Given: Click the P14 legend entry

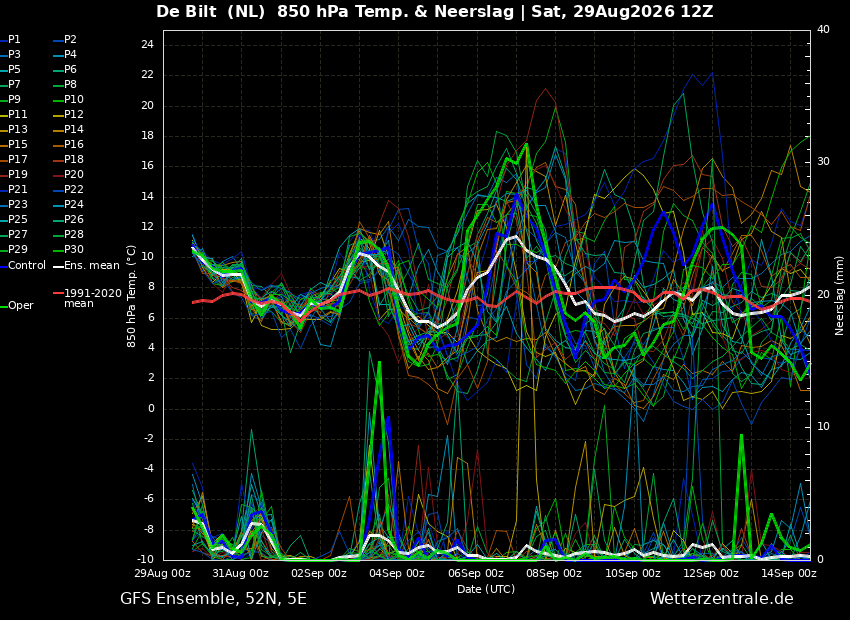Looking at the screenshot, I should (68, 130).
